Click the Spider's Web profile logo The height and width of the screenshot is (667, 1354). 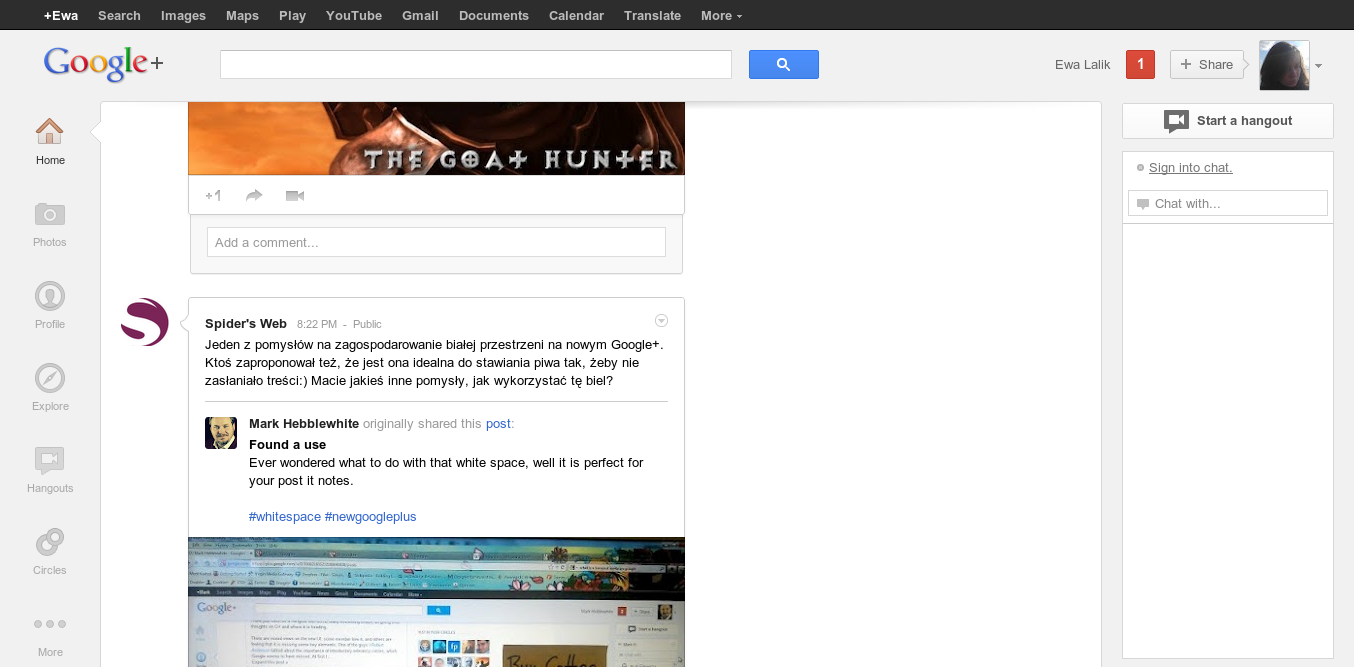[x=145, y=322]
